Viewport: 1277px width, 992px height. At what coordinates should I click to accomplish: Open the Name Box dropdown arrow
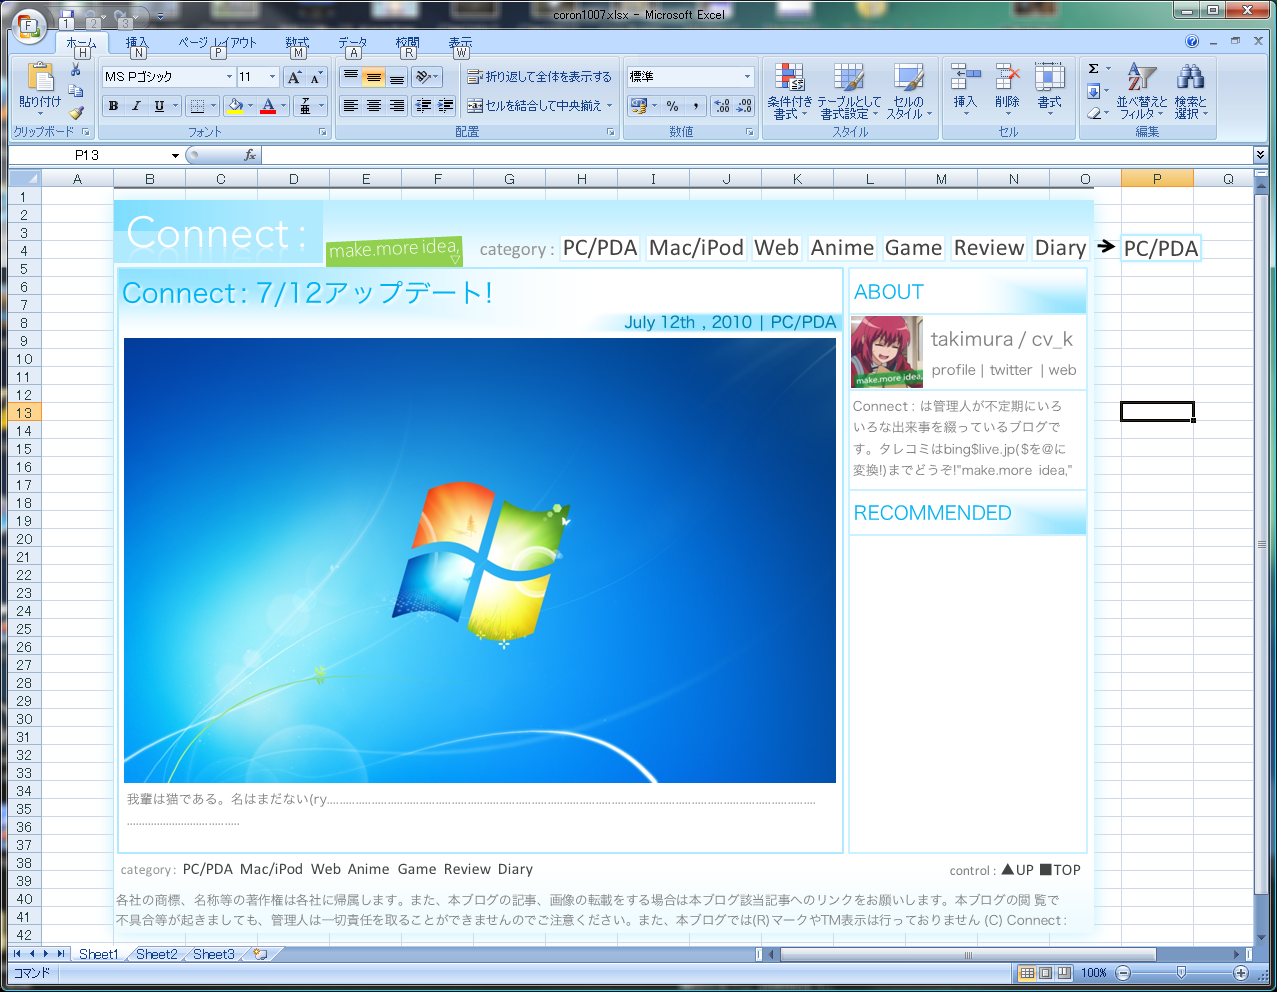click(175, 155)
